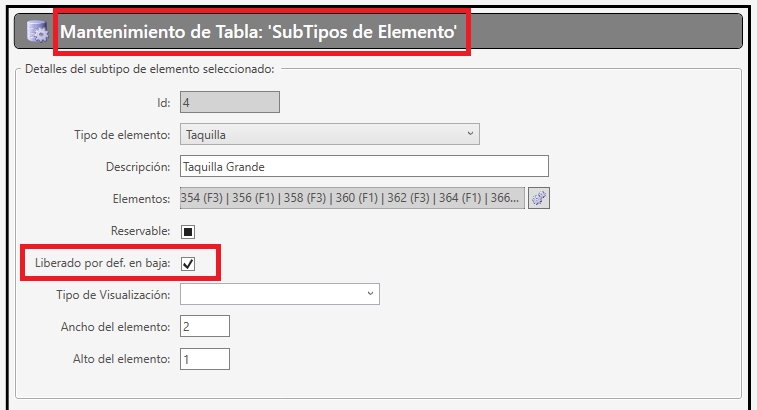Click the Descripción field with Taquilla Grande
Image resolution: width=757 pixels, height=410 pixels.
click(x=364, y=166)
